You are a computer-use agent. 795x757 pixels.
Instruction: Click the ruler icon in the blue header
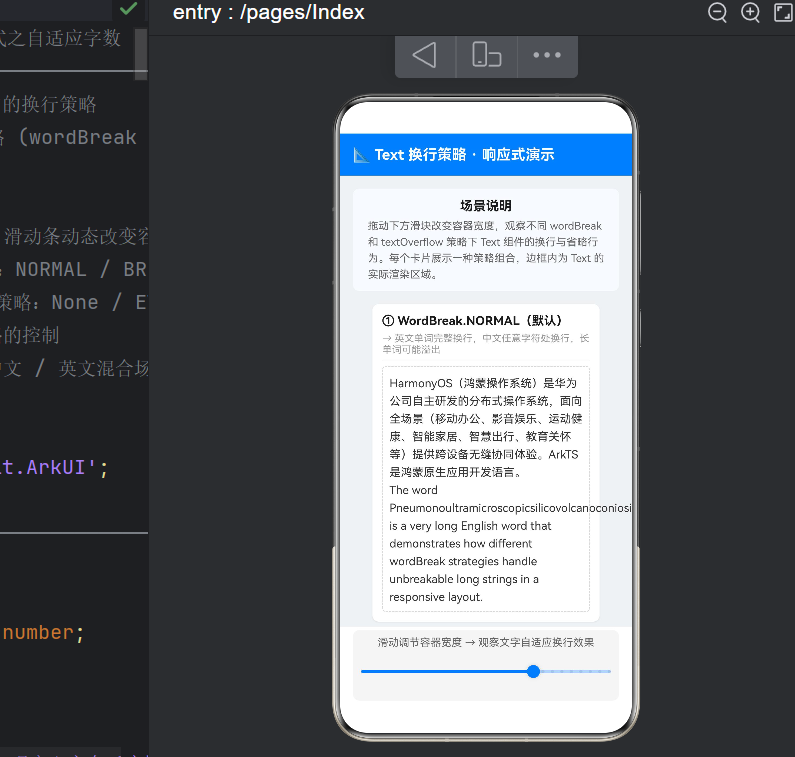361,155
